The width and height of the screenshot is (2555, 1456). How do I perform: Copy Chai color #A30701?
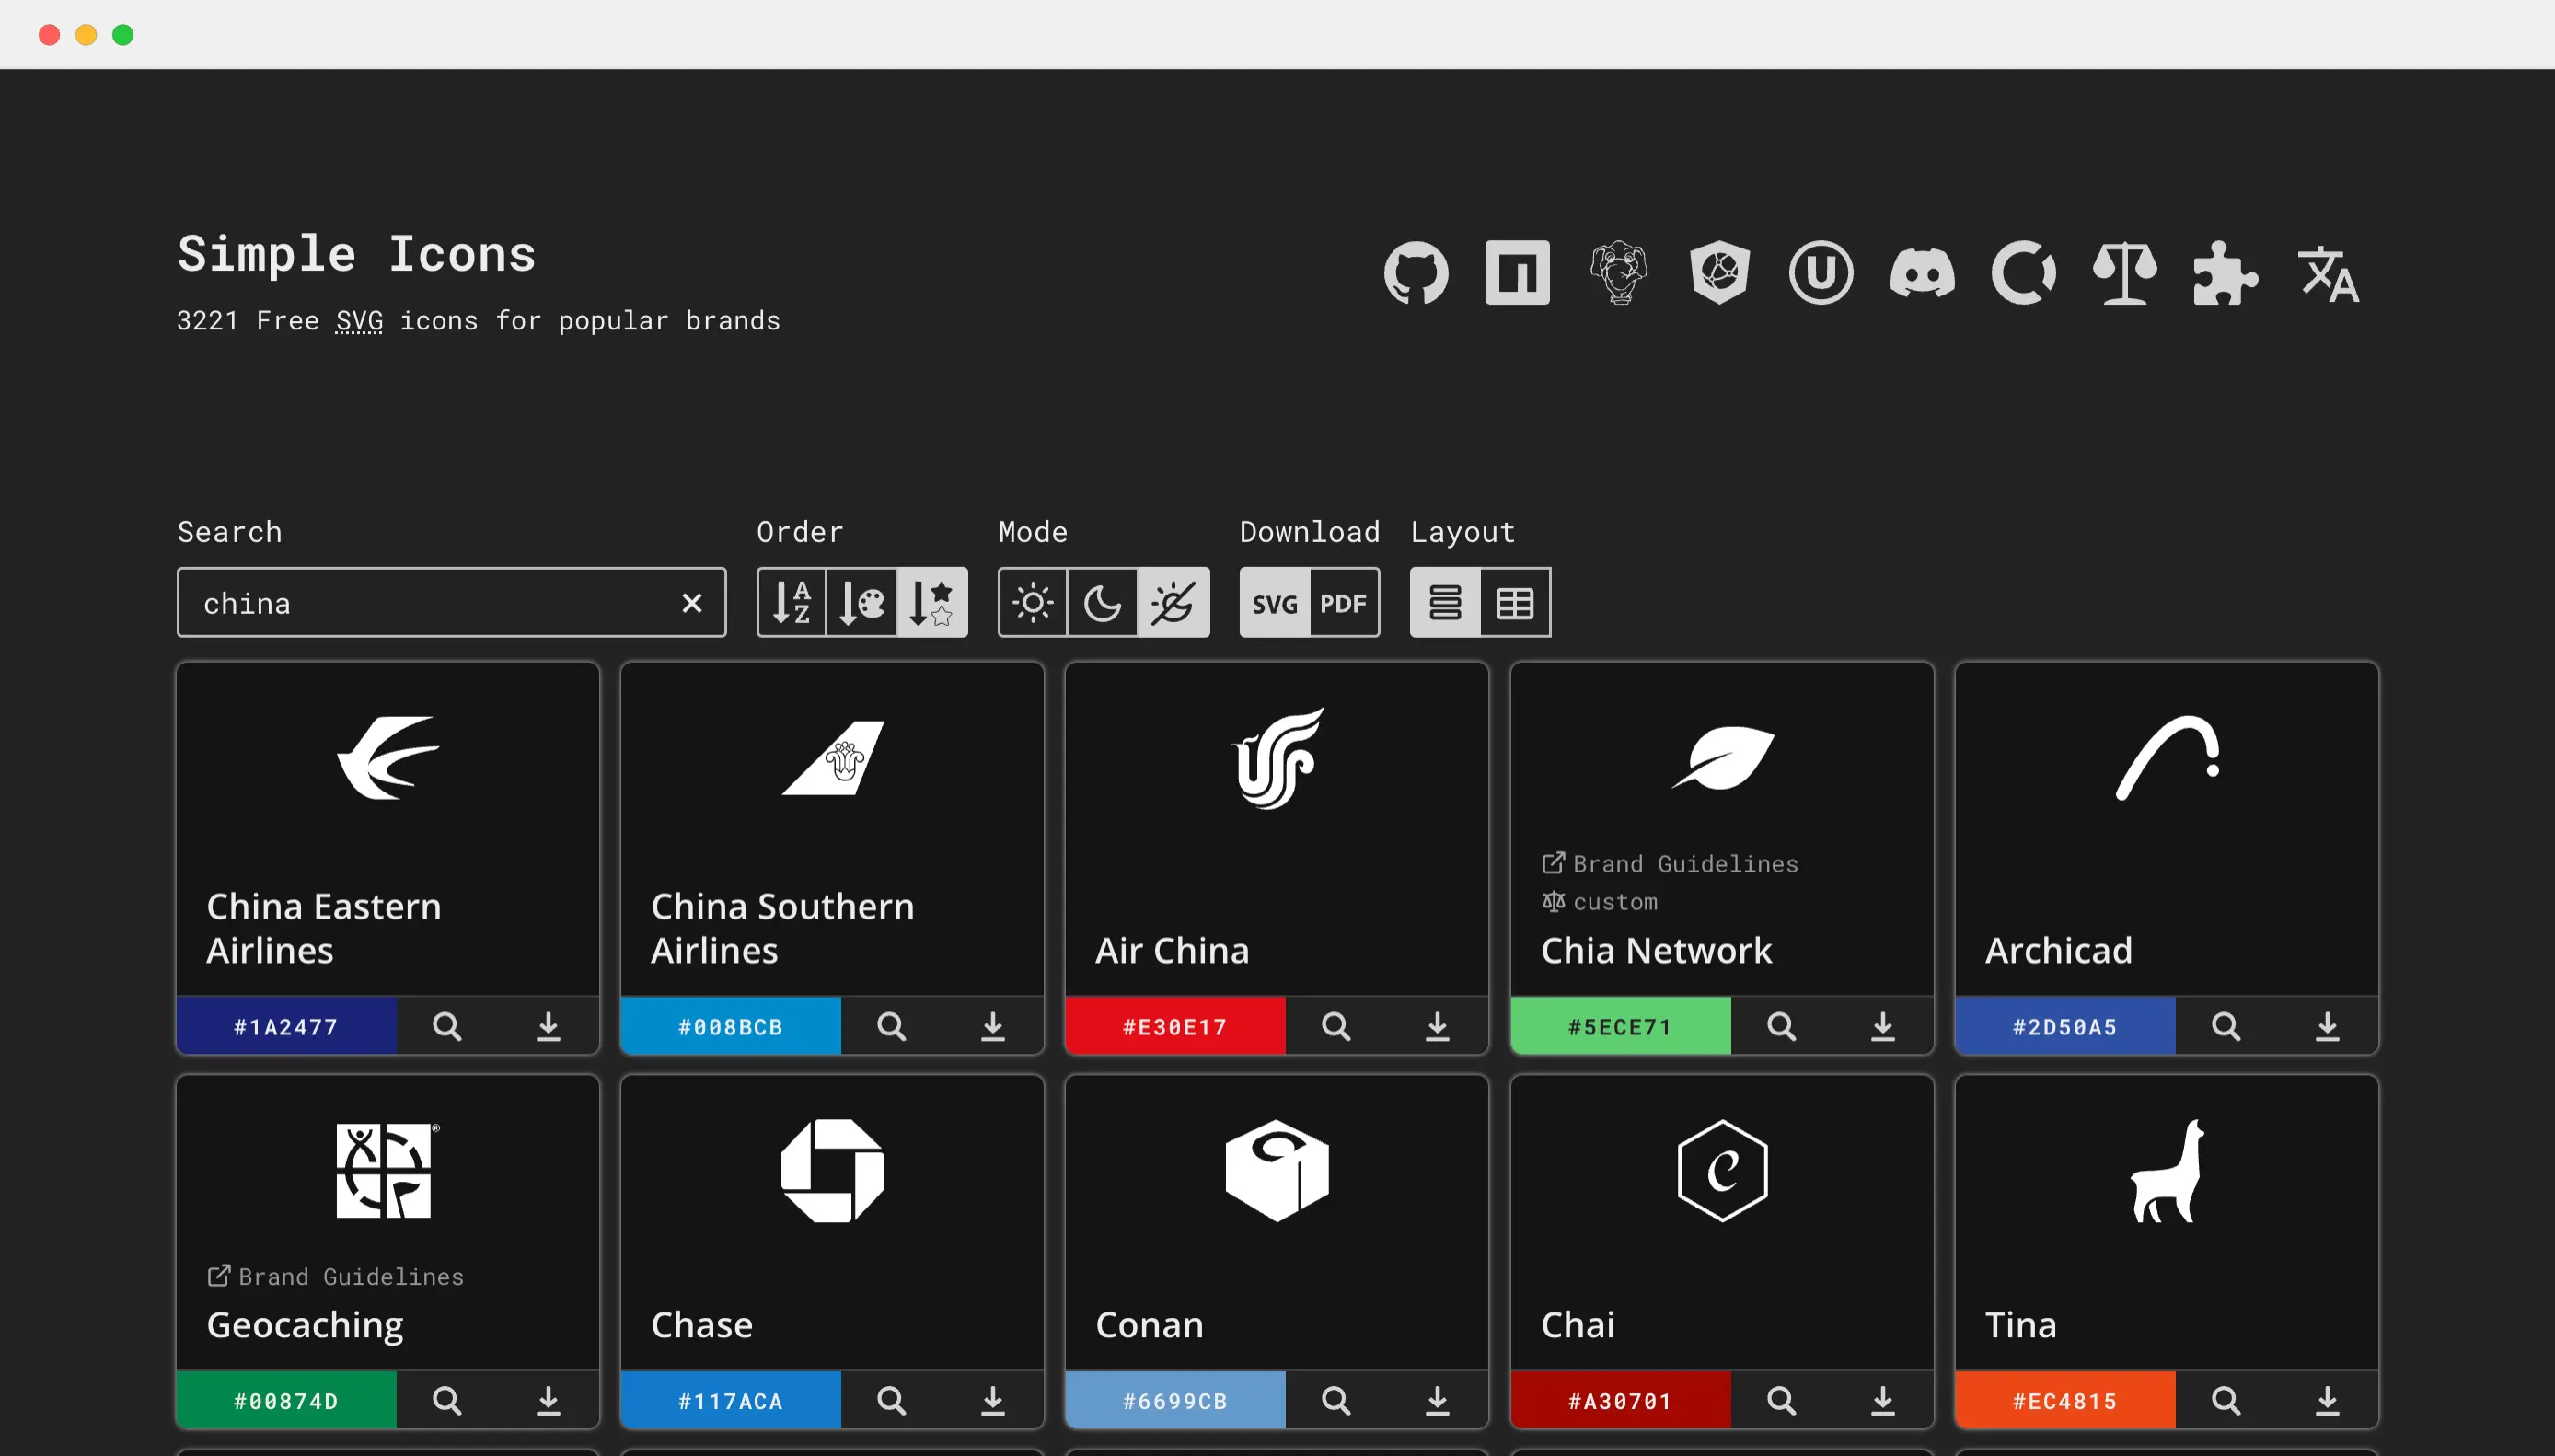pos(1620,1400)
